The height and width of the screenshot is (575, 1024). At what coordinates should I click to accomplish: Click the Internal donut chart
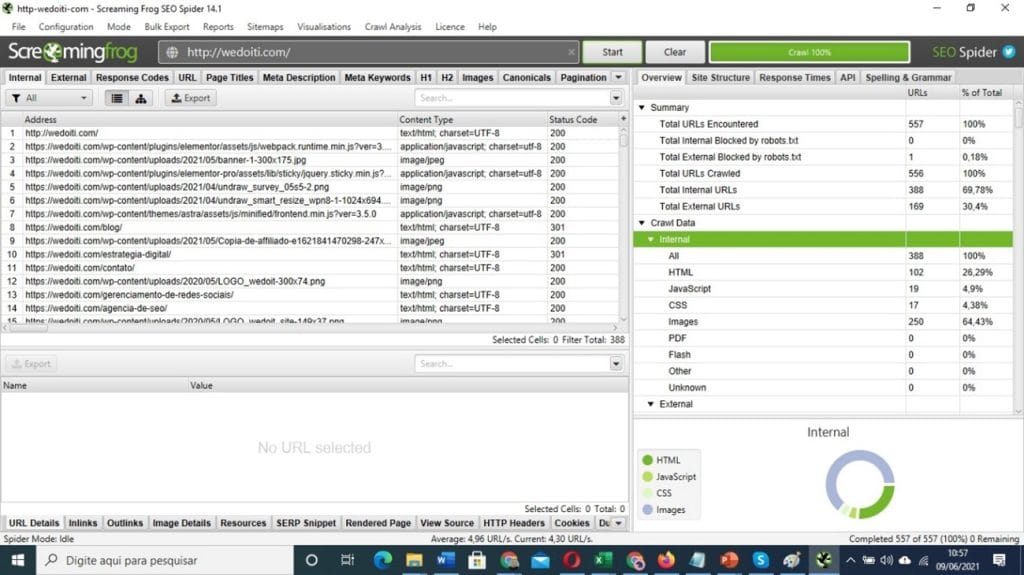(859, 484)
